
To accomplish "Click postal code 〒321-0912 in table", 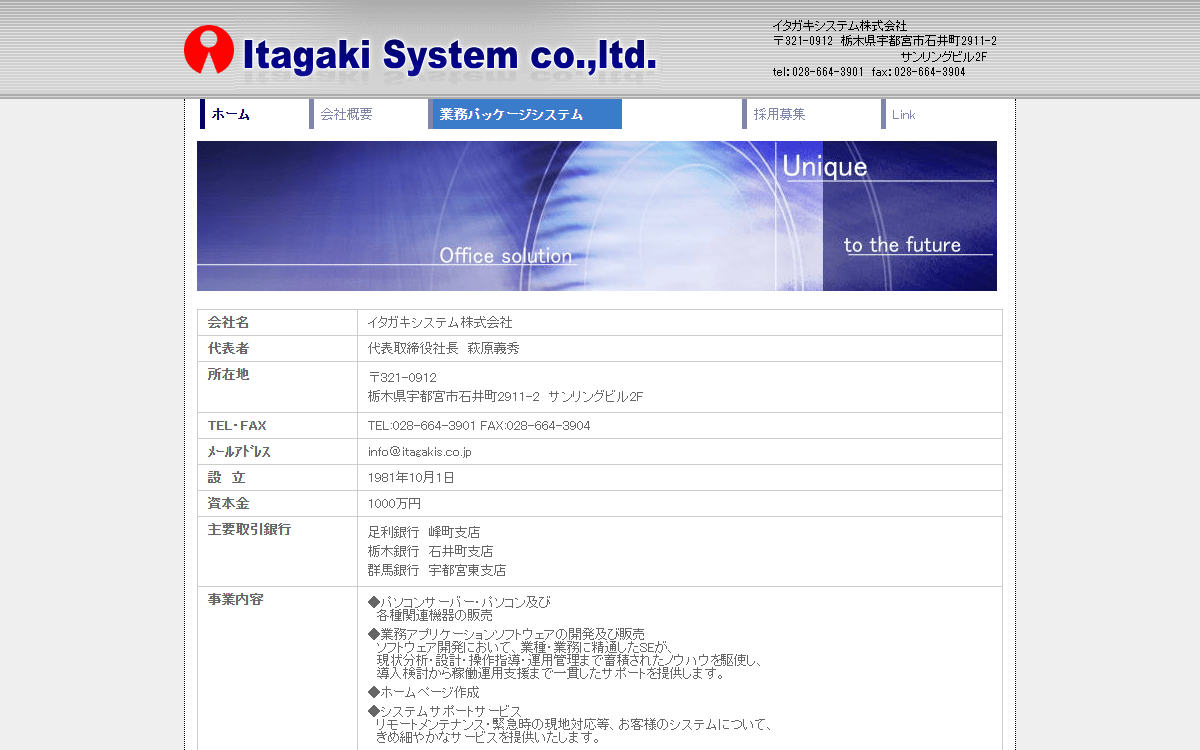I will (402, 377).
